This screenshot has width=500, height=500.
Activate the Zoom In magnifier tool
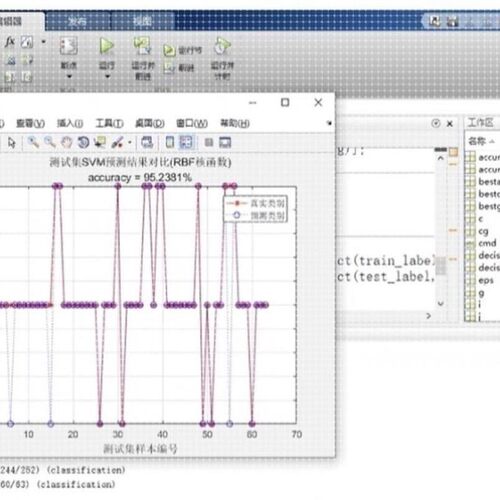(33, 142)
